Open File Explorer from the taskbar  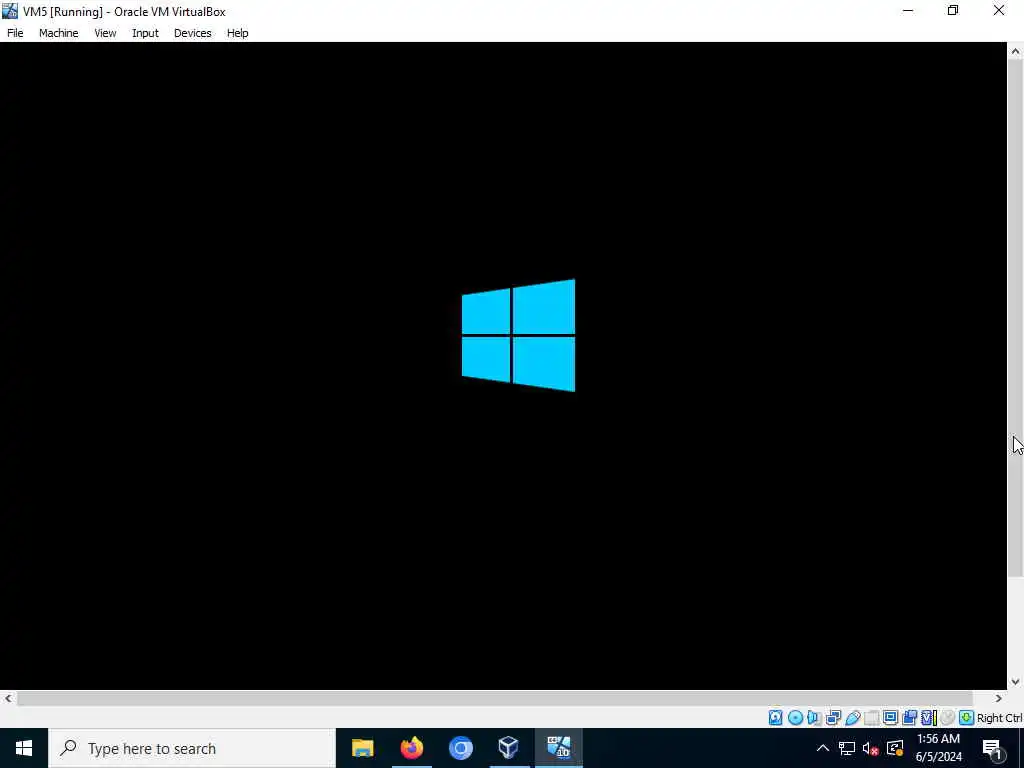pyautogui.click(x=362, y=748)
